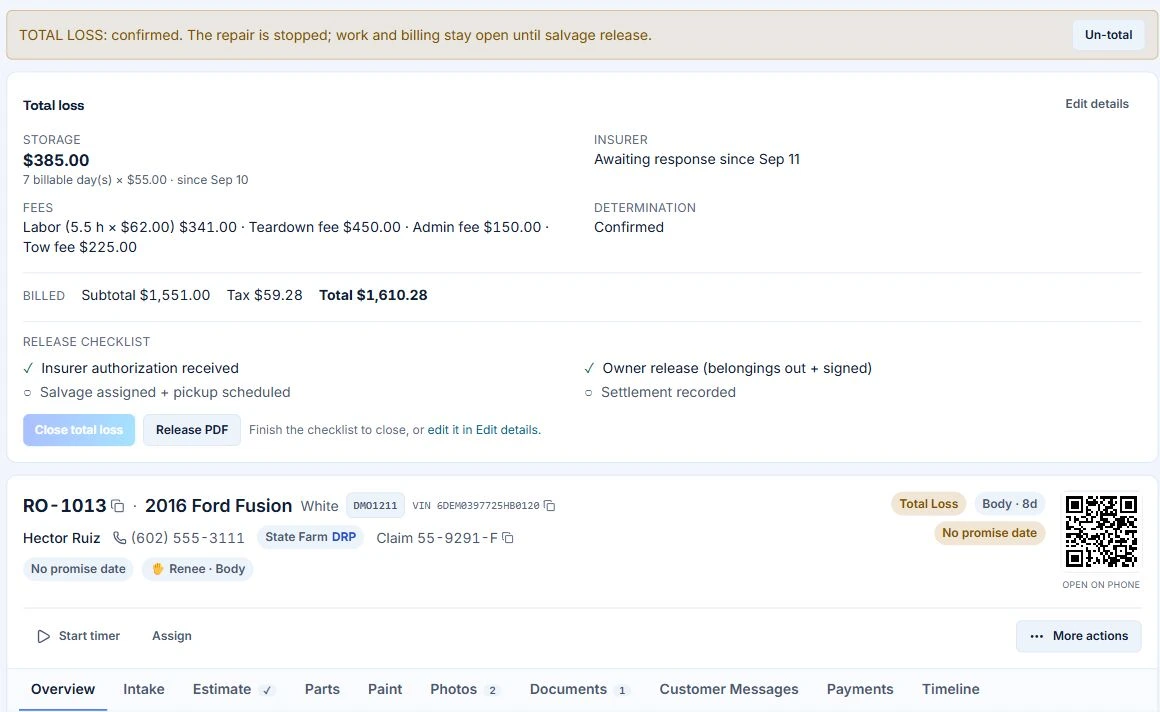
Task: Open the Customer Messages tab
Action: click(x=729, y=689)
